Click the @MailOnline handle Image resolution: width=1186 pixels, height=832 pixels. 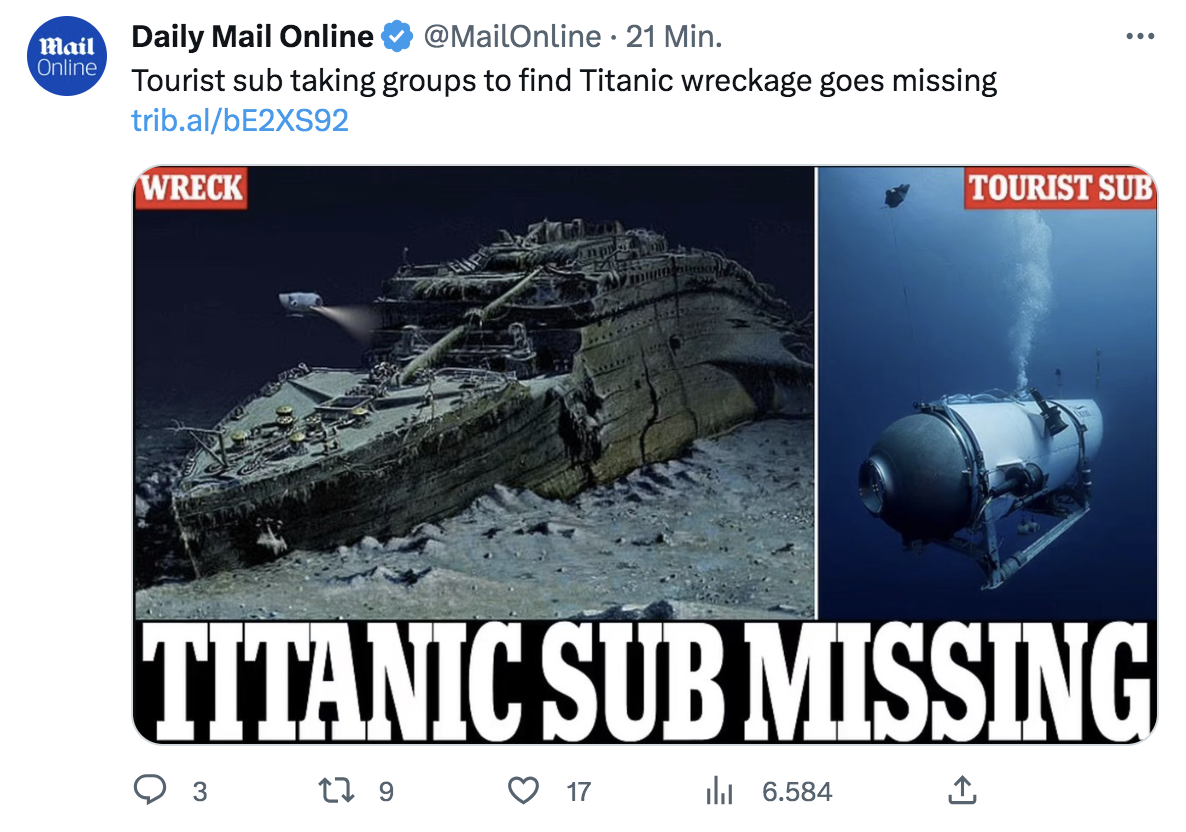(511, 37)
